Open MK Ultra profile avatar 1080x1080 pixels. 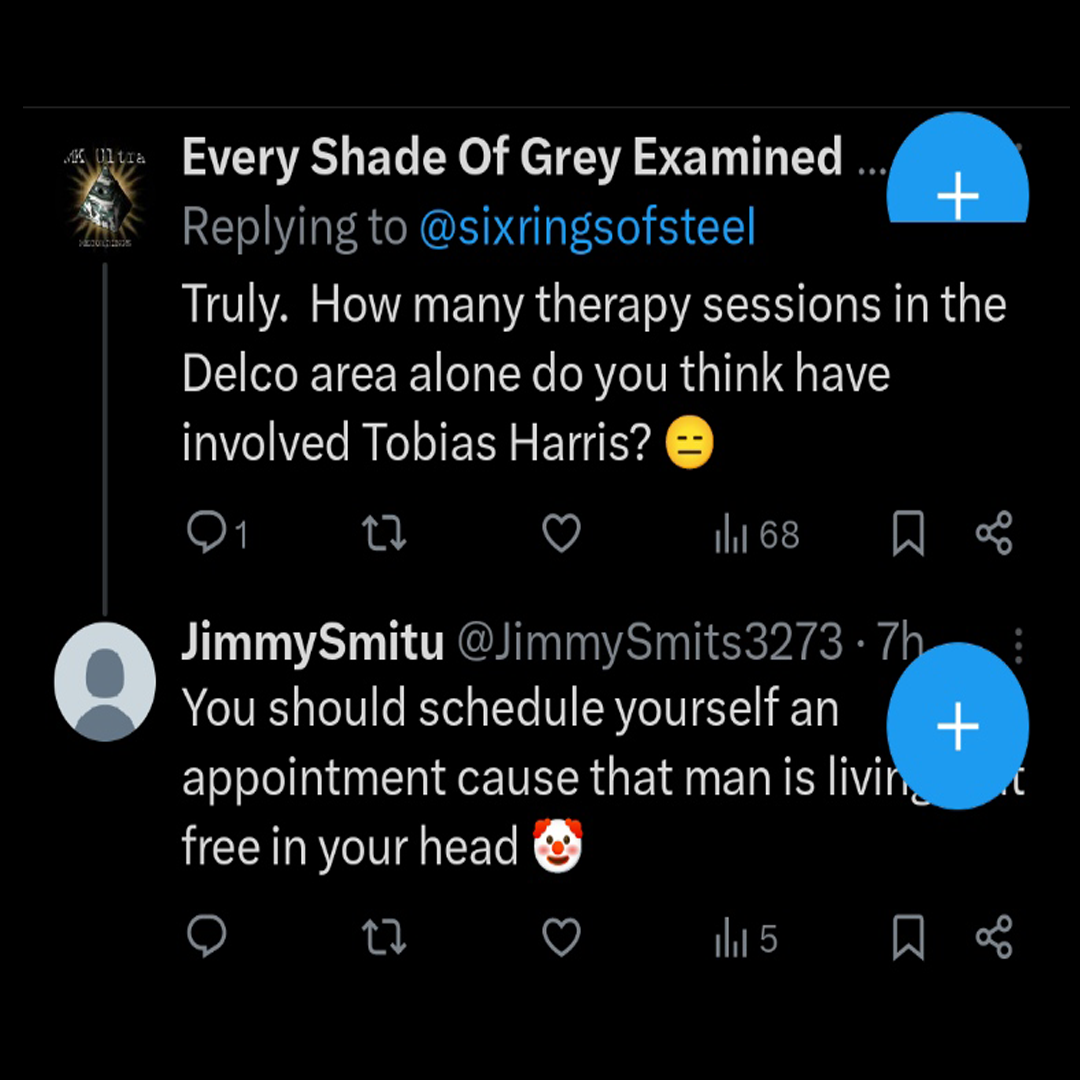coord(105,196)
